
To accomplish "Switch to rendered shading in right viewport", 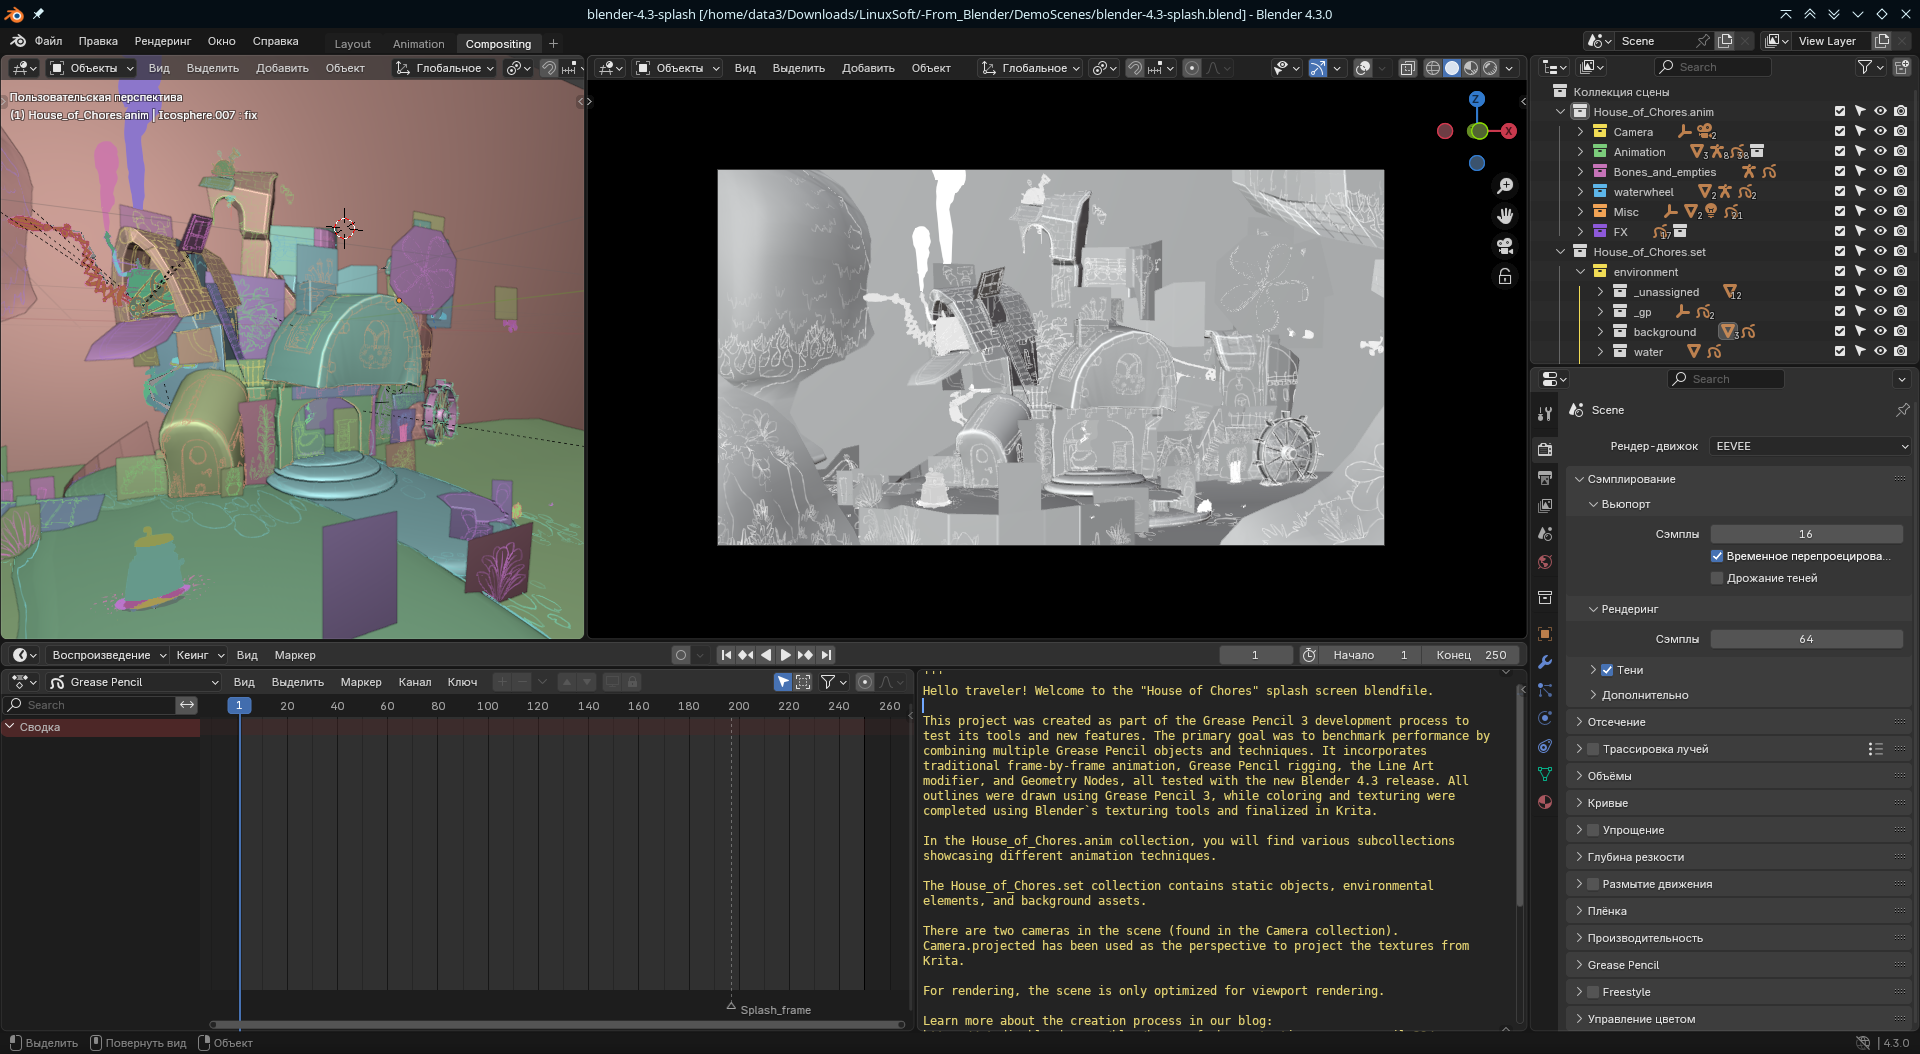I will point(1490,68).
